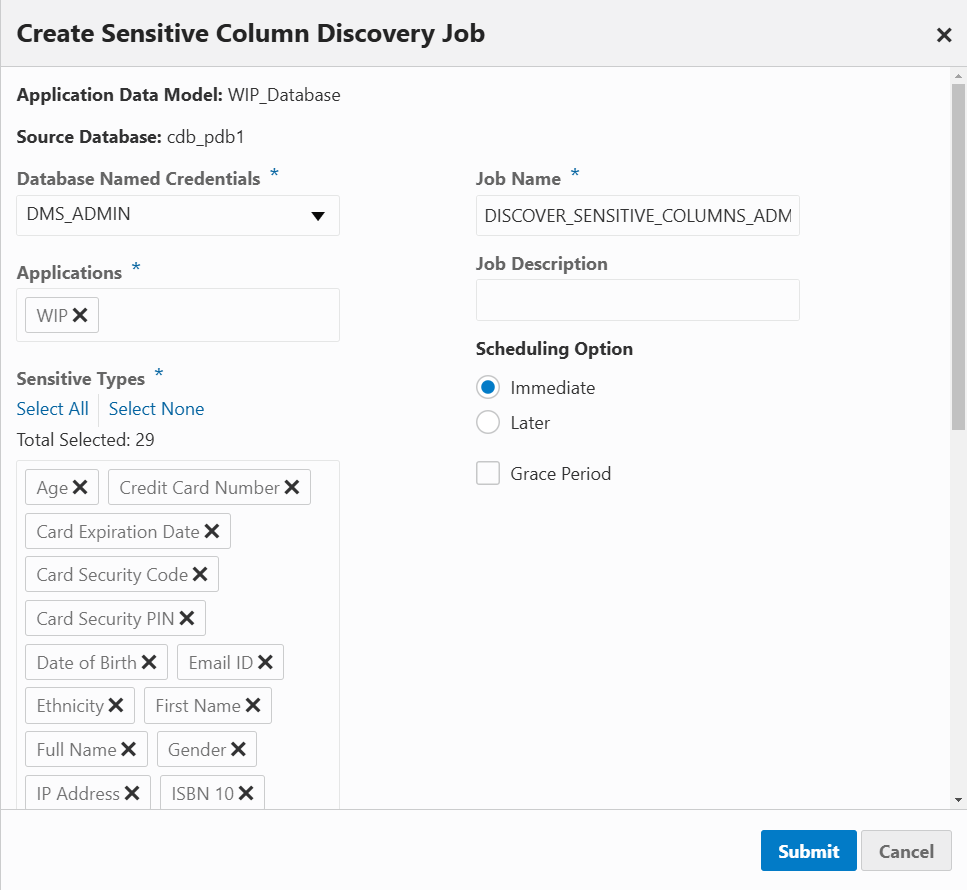The image size is (967, 890).
Task: Cancel the job creation
Action: [906, 851]
